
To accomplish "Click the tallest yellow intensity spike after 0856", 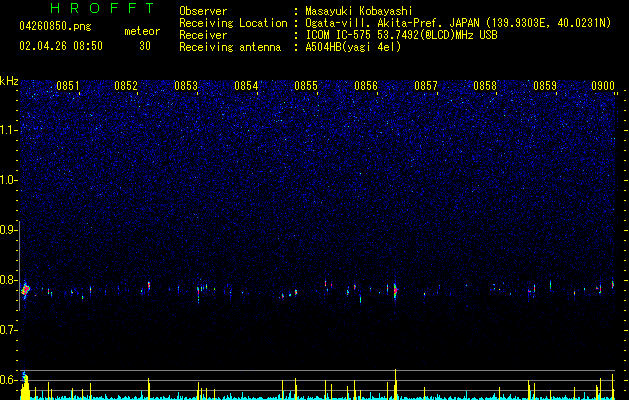I will pos(396,384).
